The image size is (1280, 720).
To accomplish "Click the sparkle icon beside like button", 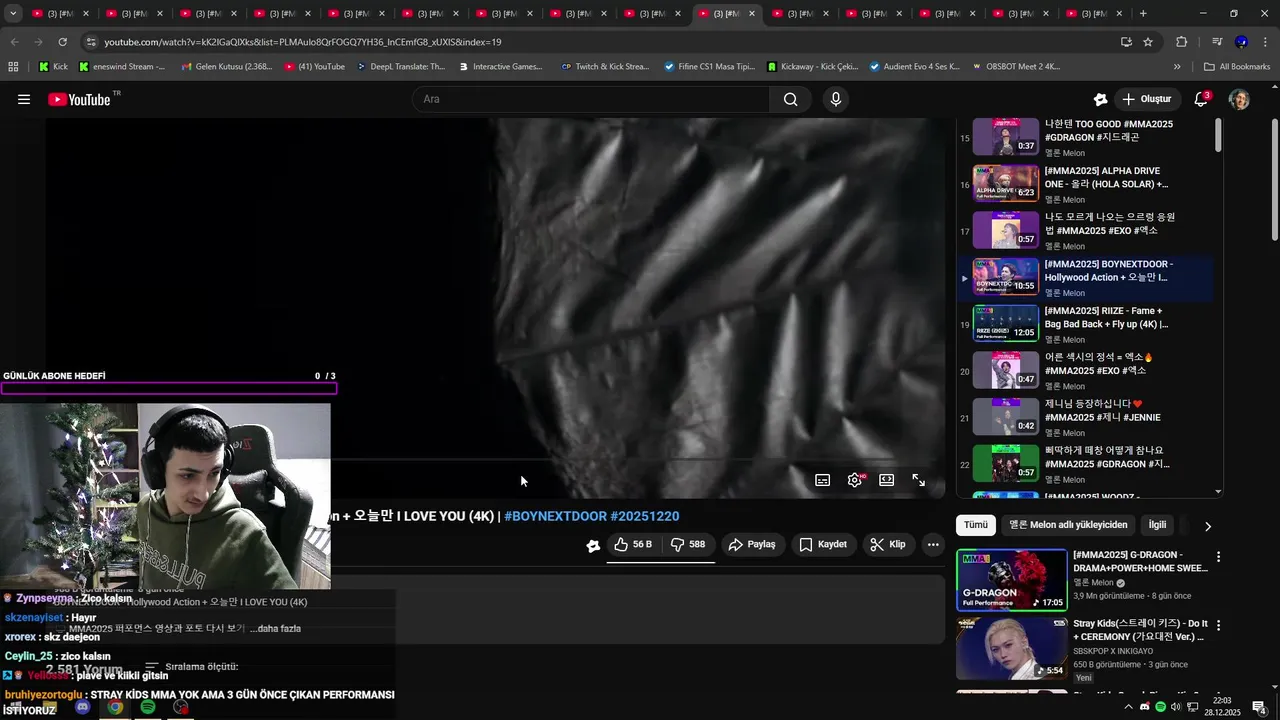I will pos(593,545).
